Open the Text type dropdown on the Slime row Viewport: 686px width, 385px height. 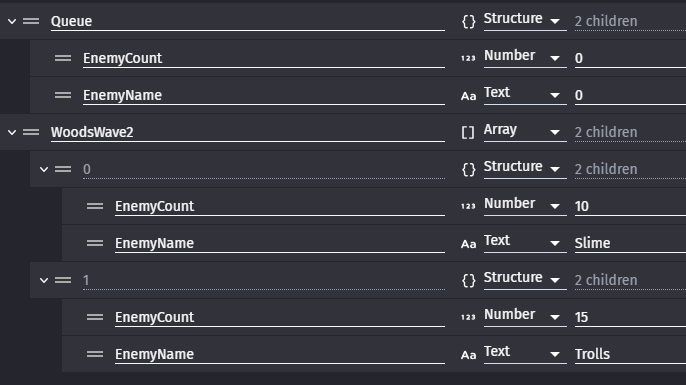525,242
